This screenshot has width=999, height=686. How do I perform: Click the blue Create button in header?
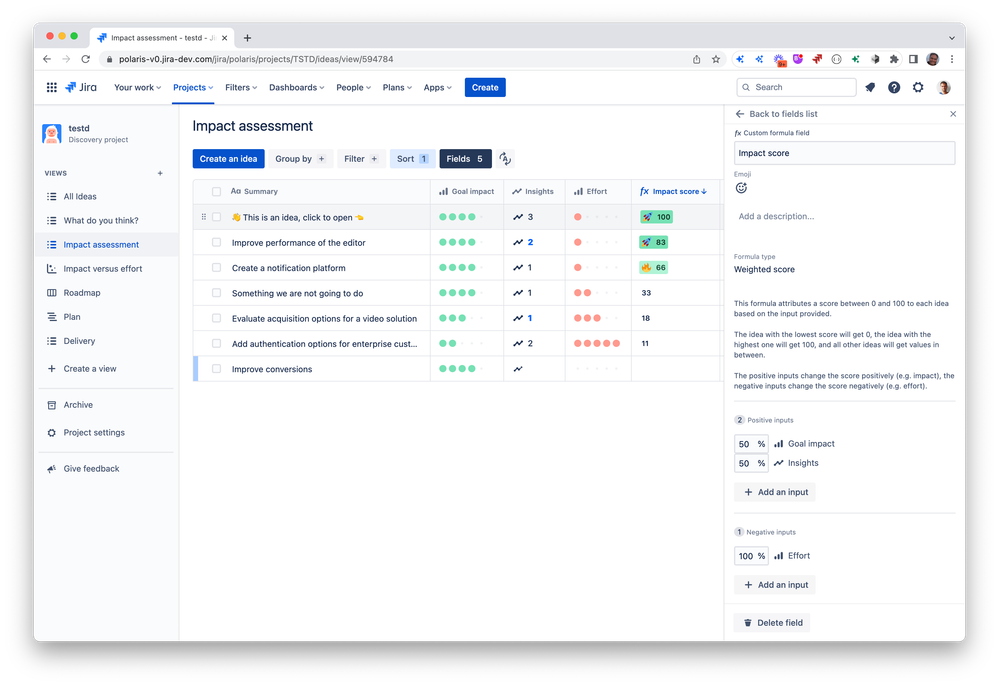(x=485, y=87)
